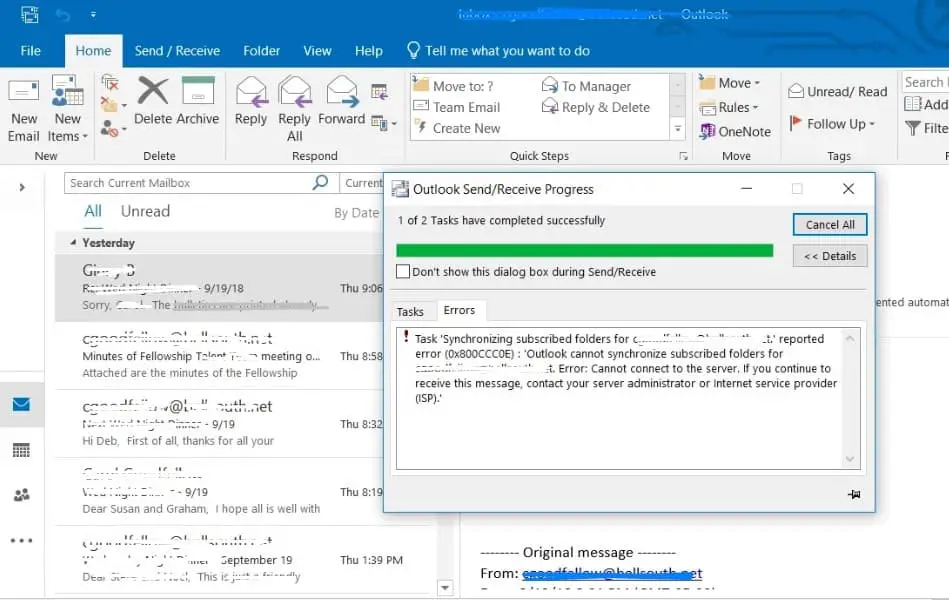
Task: Click the sender email link in Original message
Action: point(612,573)
